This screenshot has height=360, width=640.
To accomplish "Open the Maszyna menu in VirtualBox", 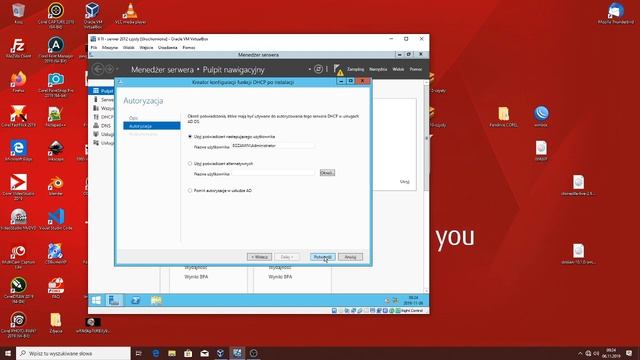I will tap(110, 48).
